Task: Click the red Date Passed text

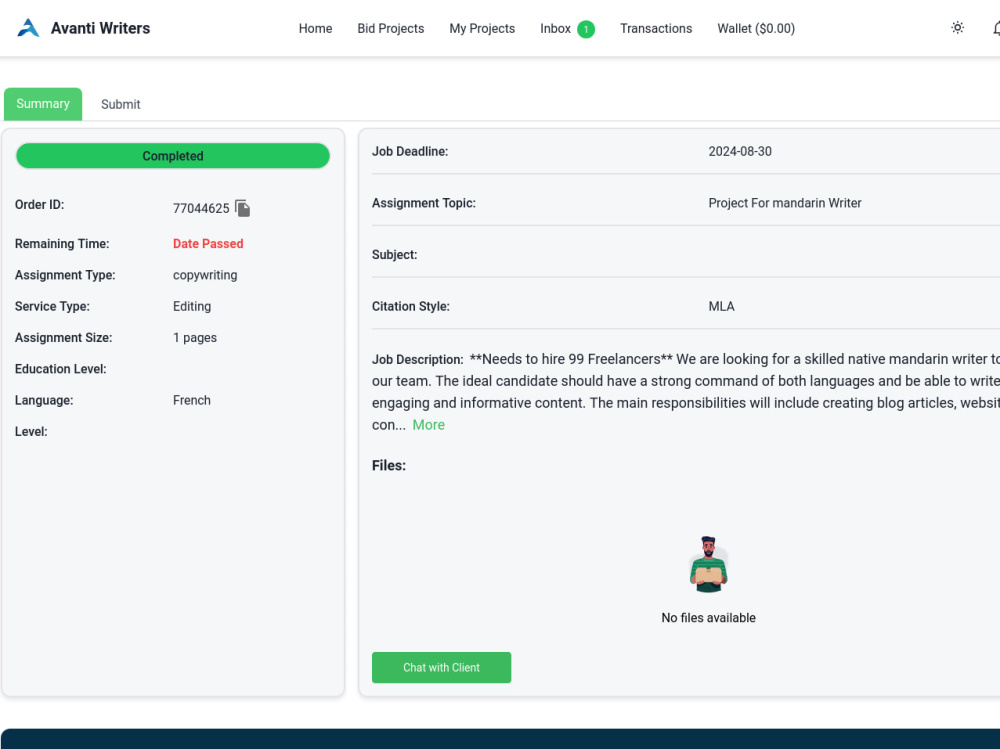Action: pos(208,244)
